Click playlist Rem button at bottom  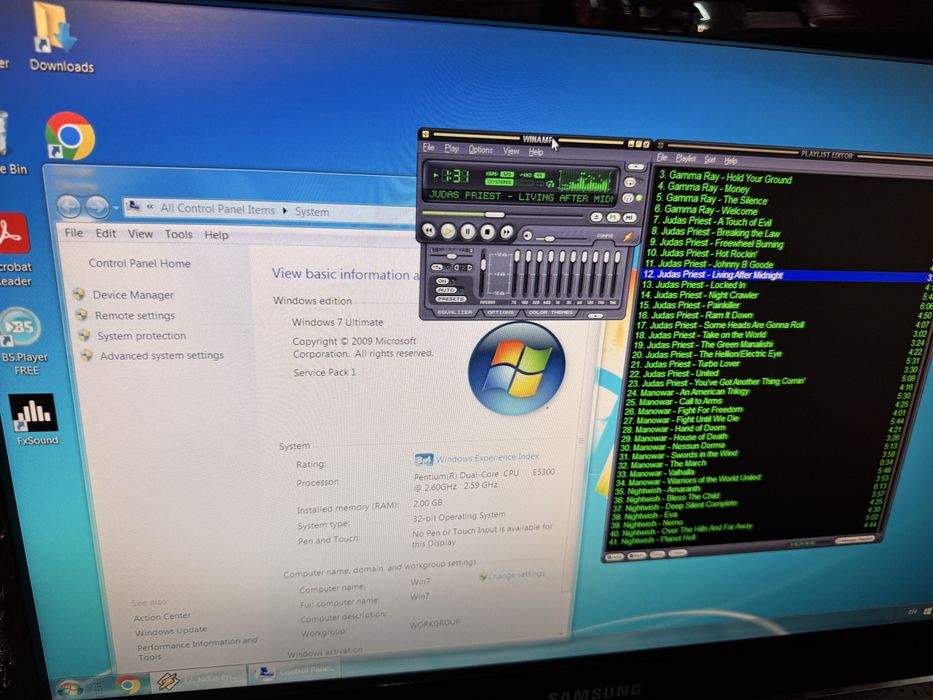click(636, 555)
